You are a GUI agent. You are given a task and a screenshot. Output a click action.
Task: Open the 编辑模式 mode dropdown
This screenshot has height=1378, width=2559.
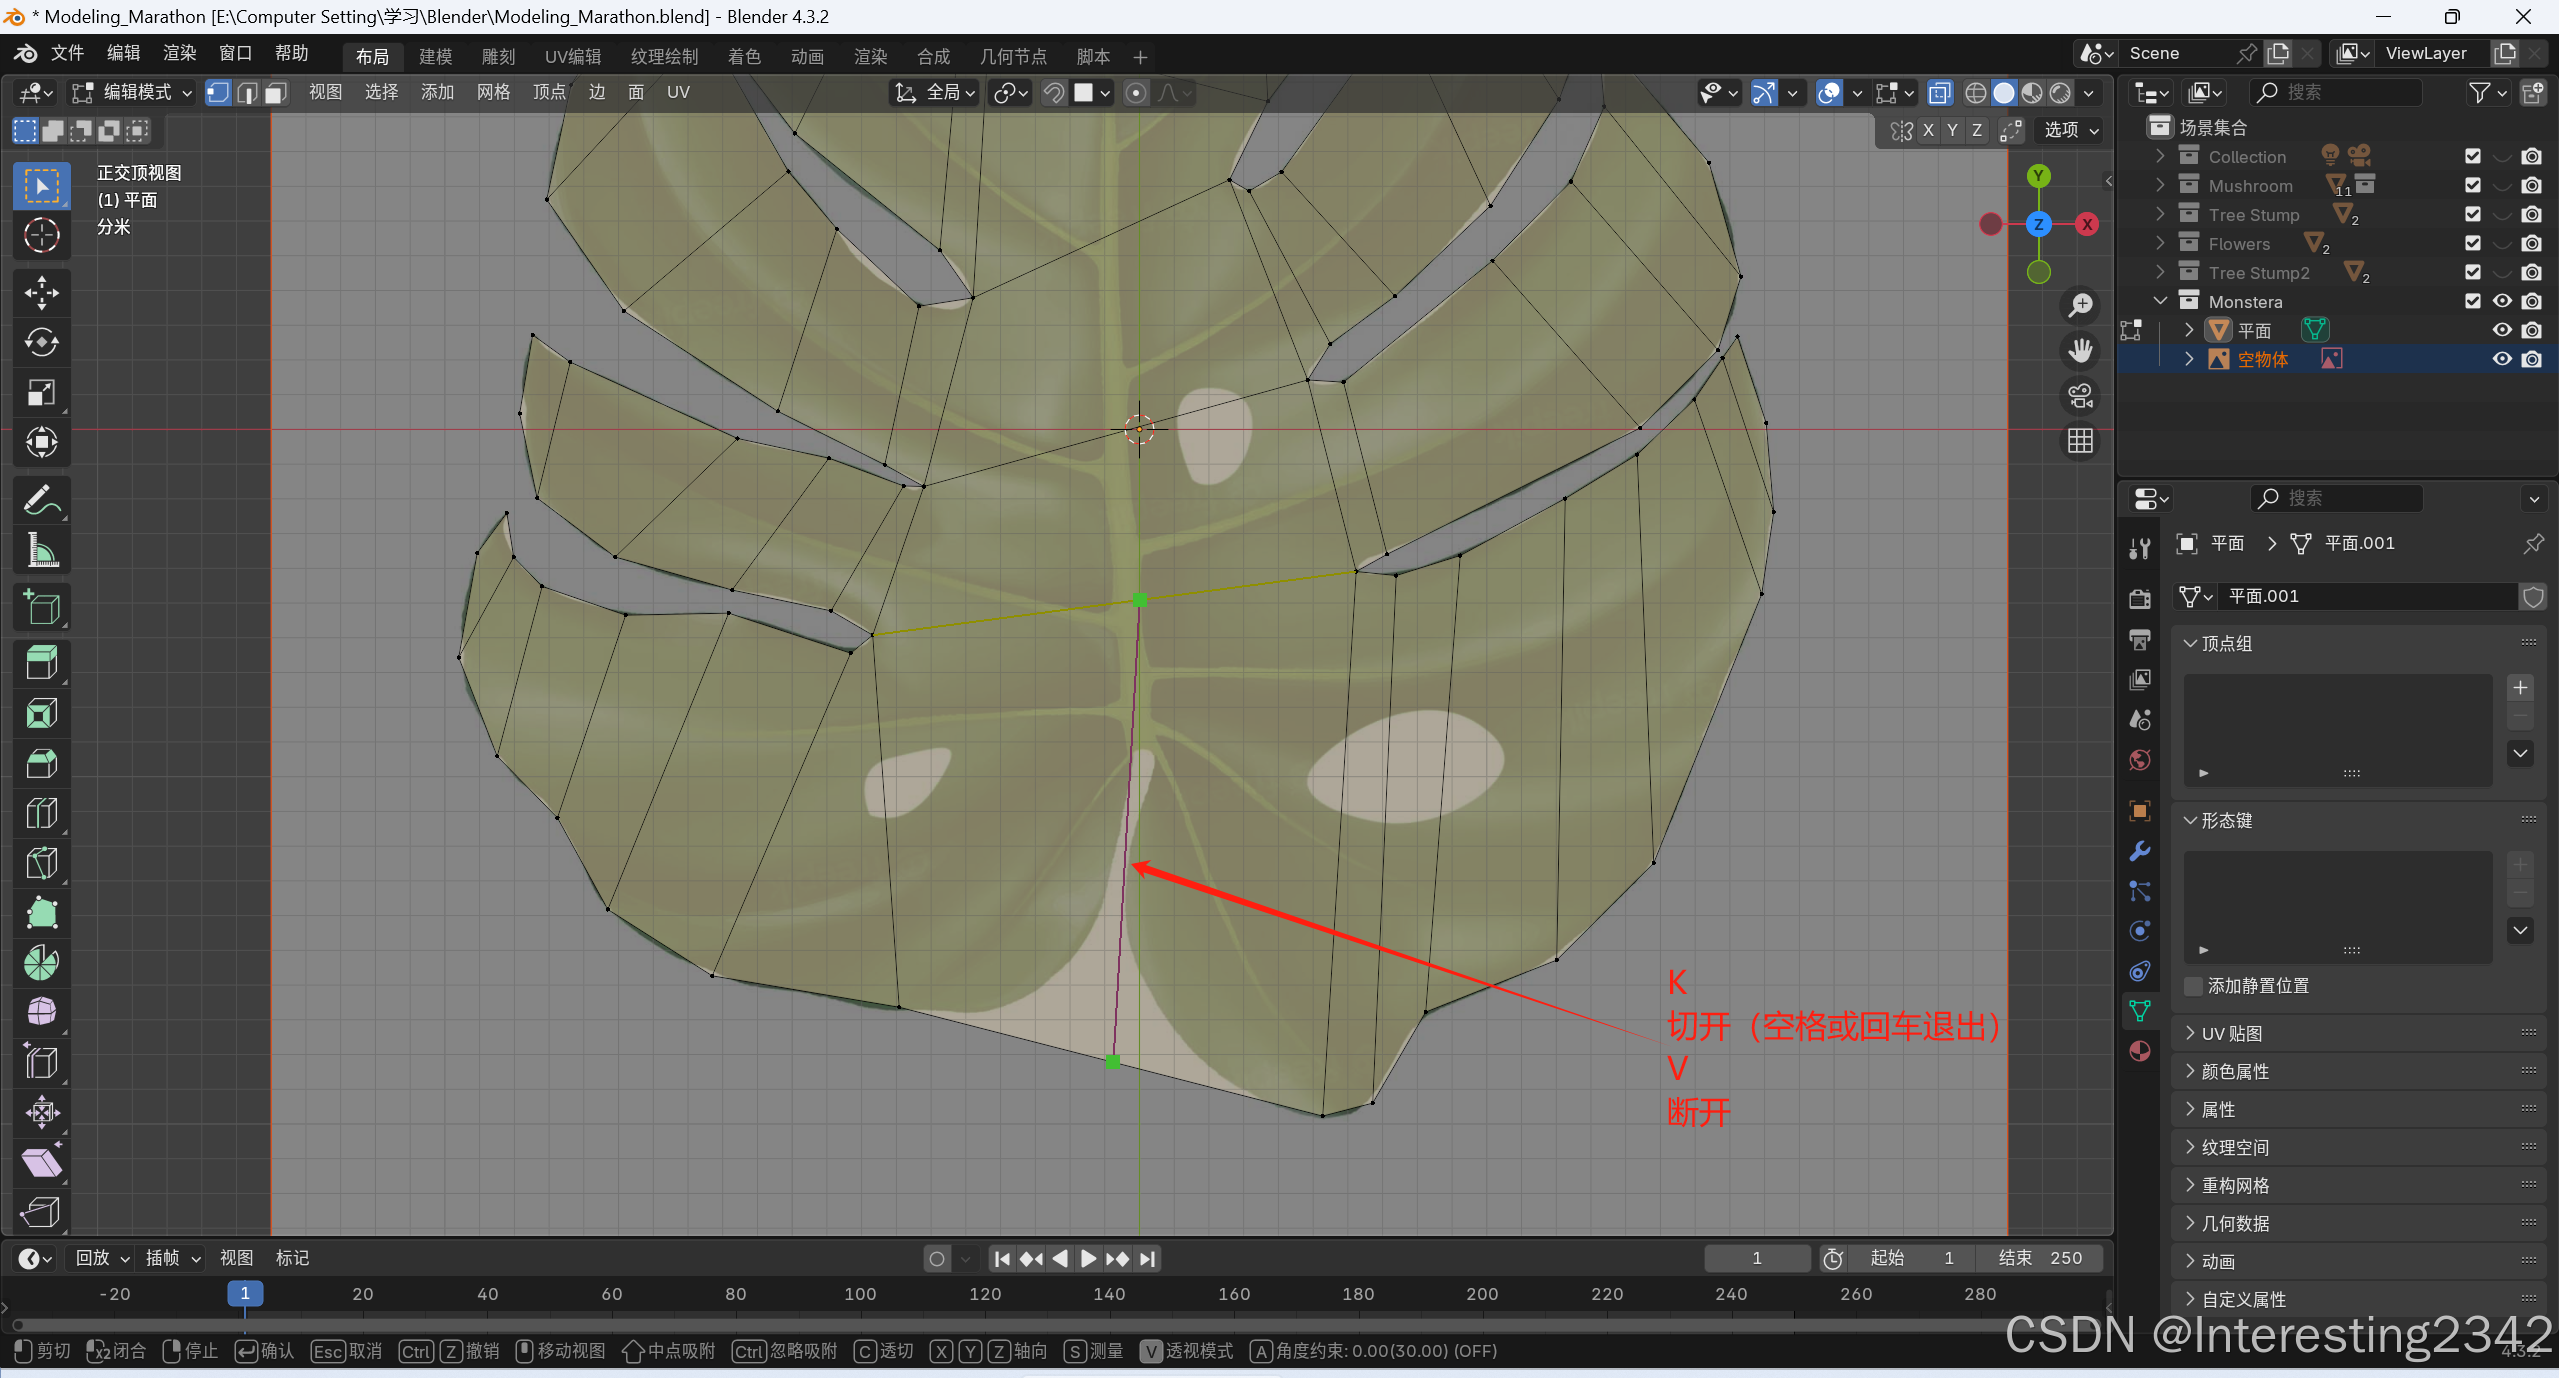click(x=133, y=93)
